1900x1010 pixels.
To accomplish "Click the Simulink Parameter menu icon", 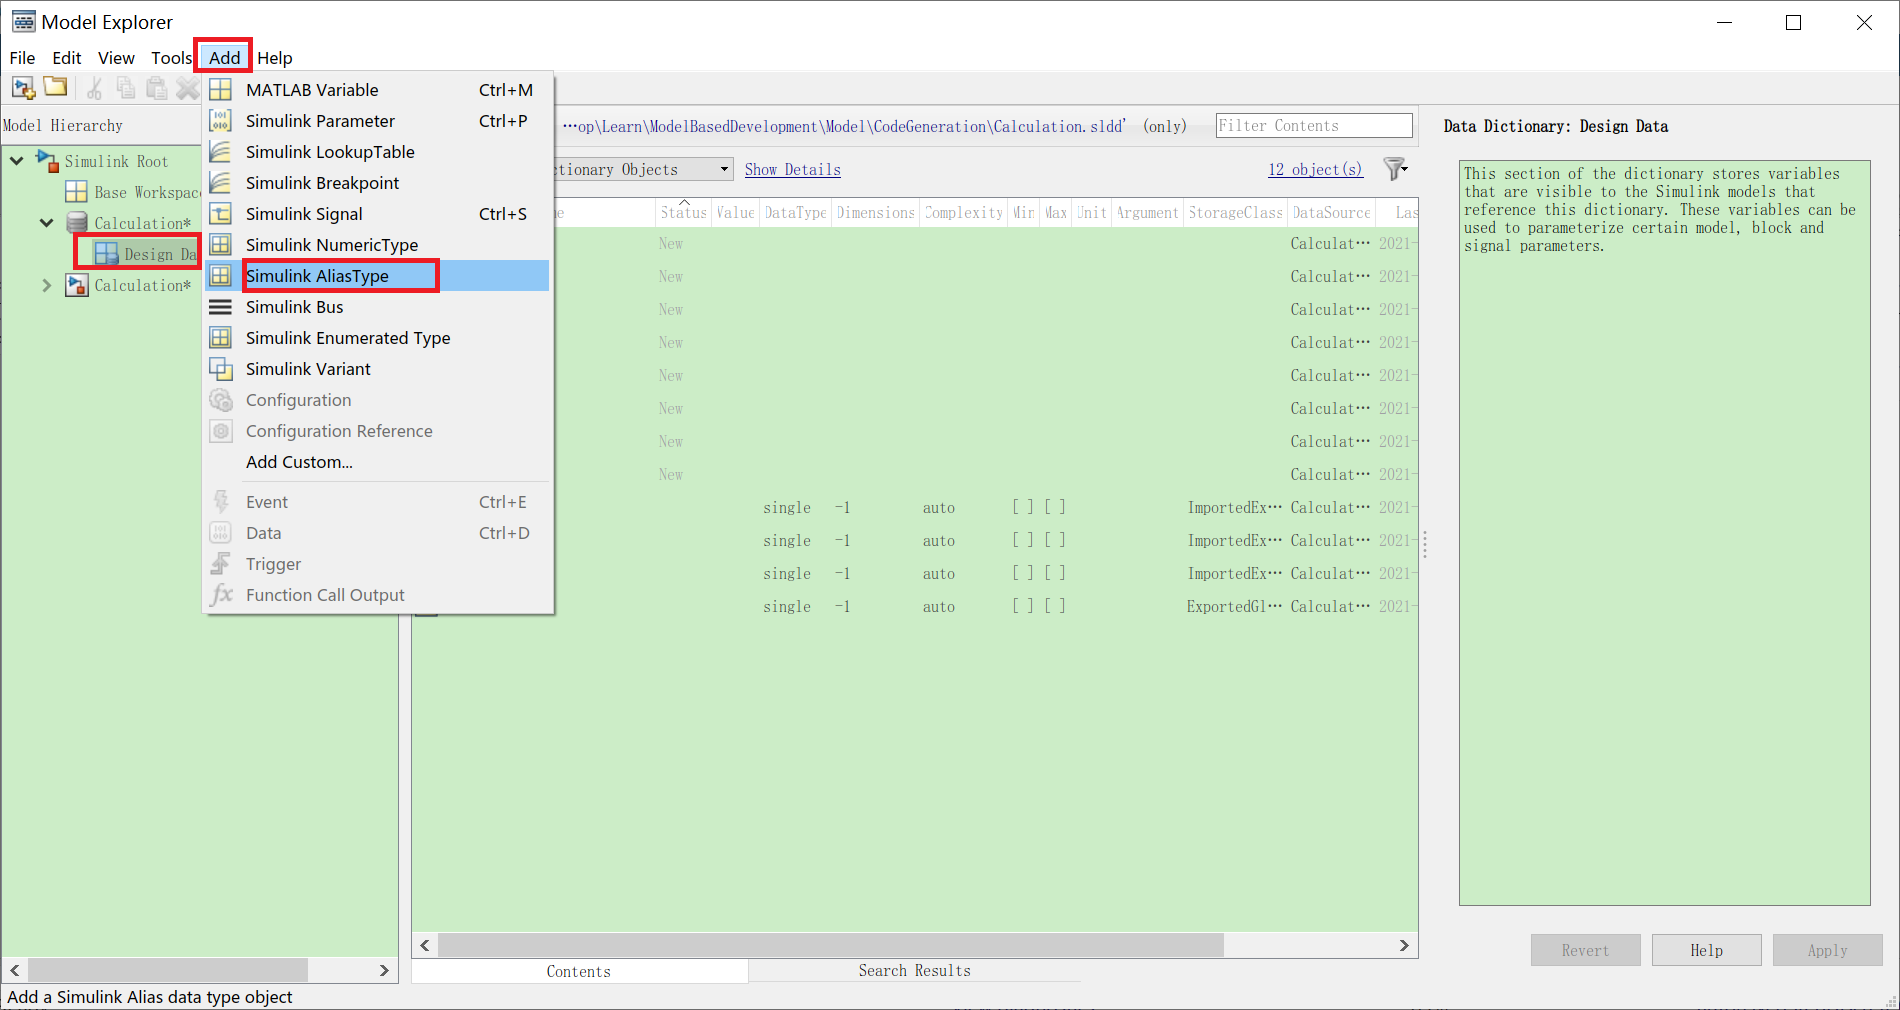I will (x=221, y=121).
